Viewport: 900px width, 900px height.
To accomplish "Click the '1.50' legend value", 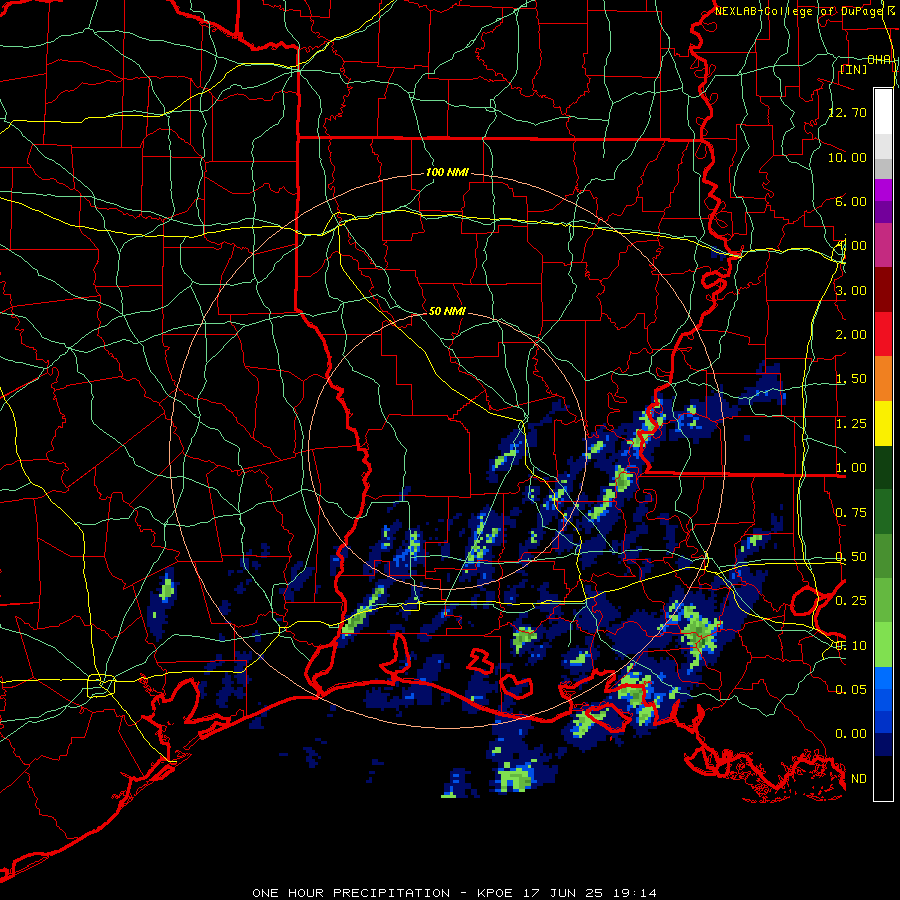I will (851, 379).
